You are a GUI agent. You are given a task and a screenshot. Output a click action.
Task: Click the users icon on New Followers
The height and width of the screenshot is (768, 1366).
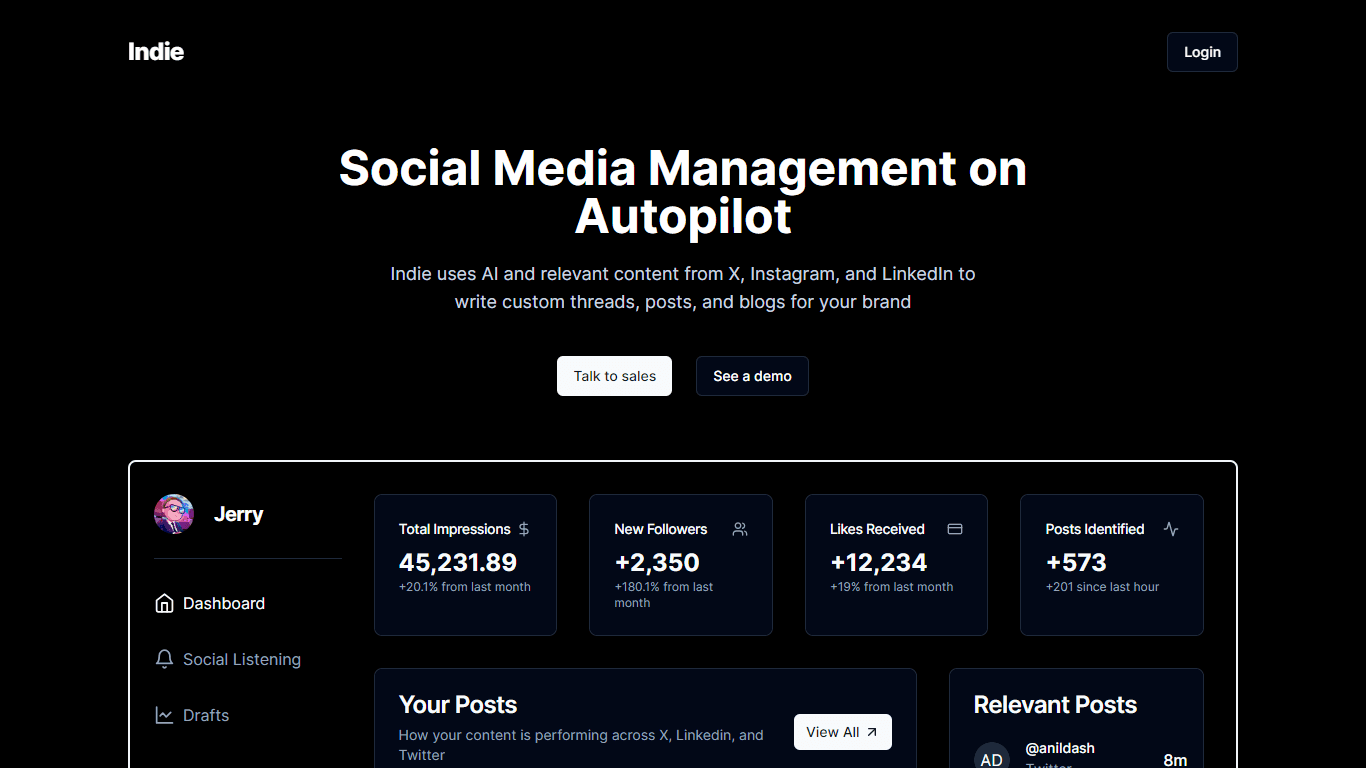click(x=740, y=529)
